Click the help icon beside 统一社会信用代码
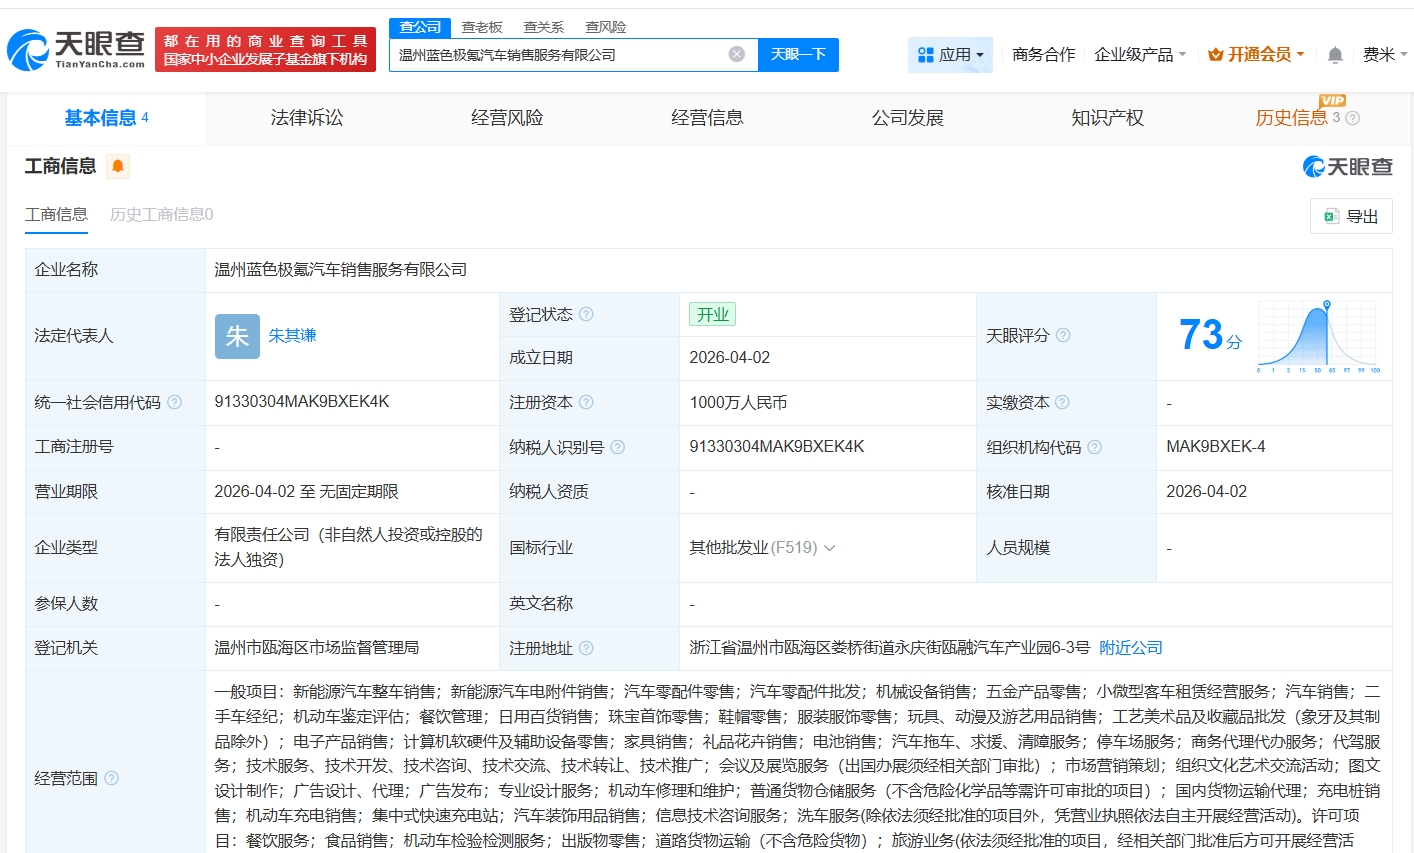 pyautogui.click(x=174, y=402)
